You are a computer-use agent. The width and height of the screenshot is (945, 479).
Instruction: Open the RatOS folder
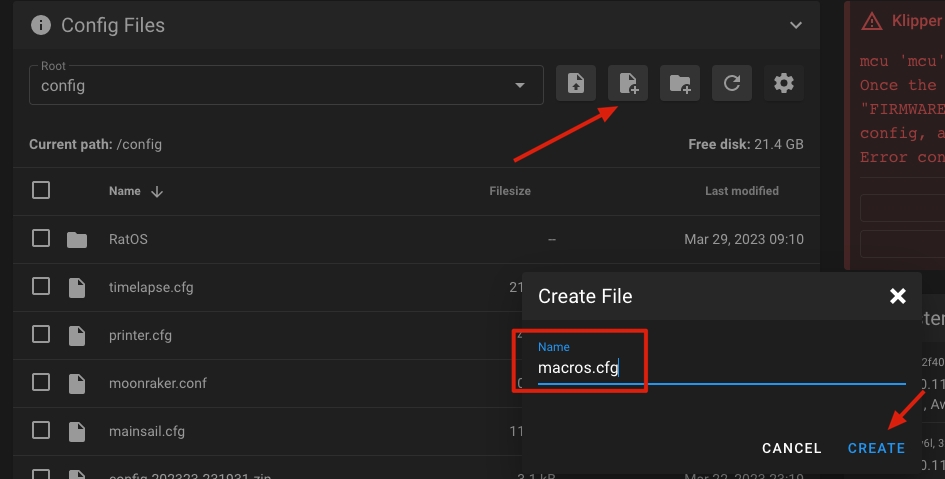[128, 239]
